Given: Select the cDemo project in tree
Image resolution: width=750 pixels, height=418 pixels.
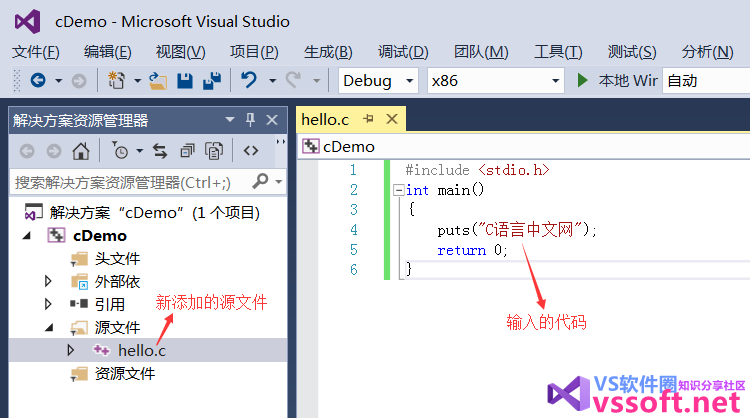Looking at the screenshot, I should coord(99,236).
